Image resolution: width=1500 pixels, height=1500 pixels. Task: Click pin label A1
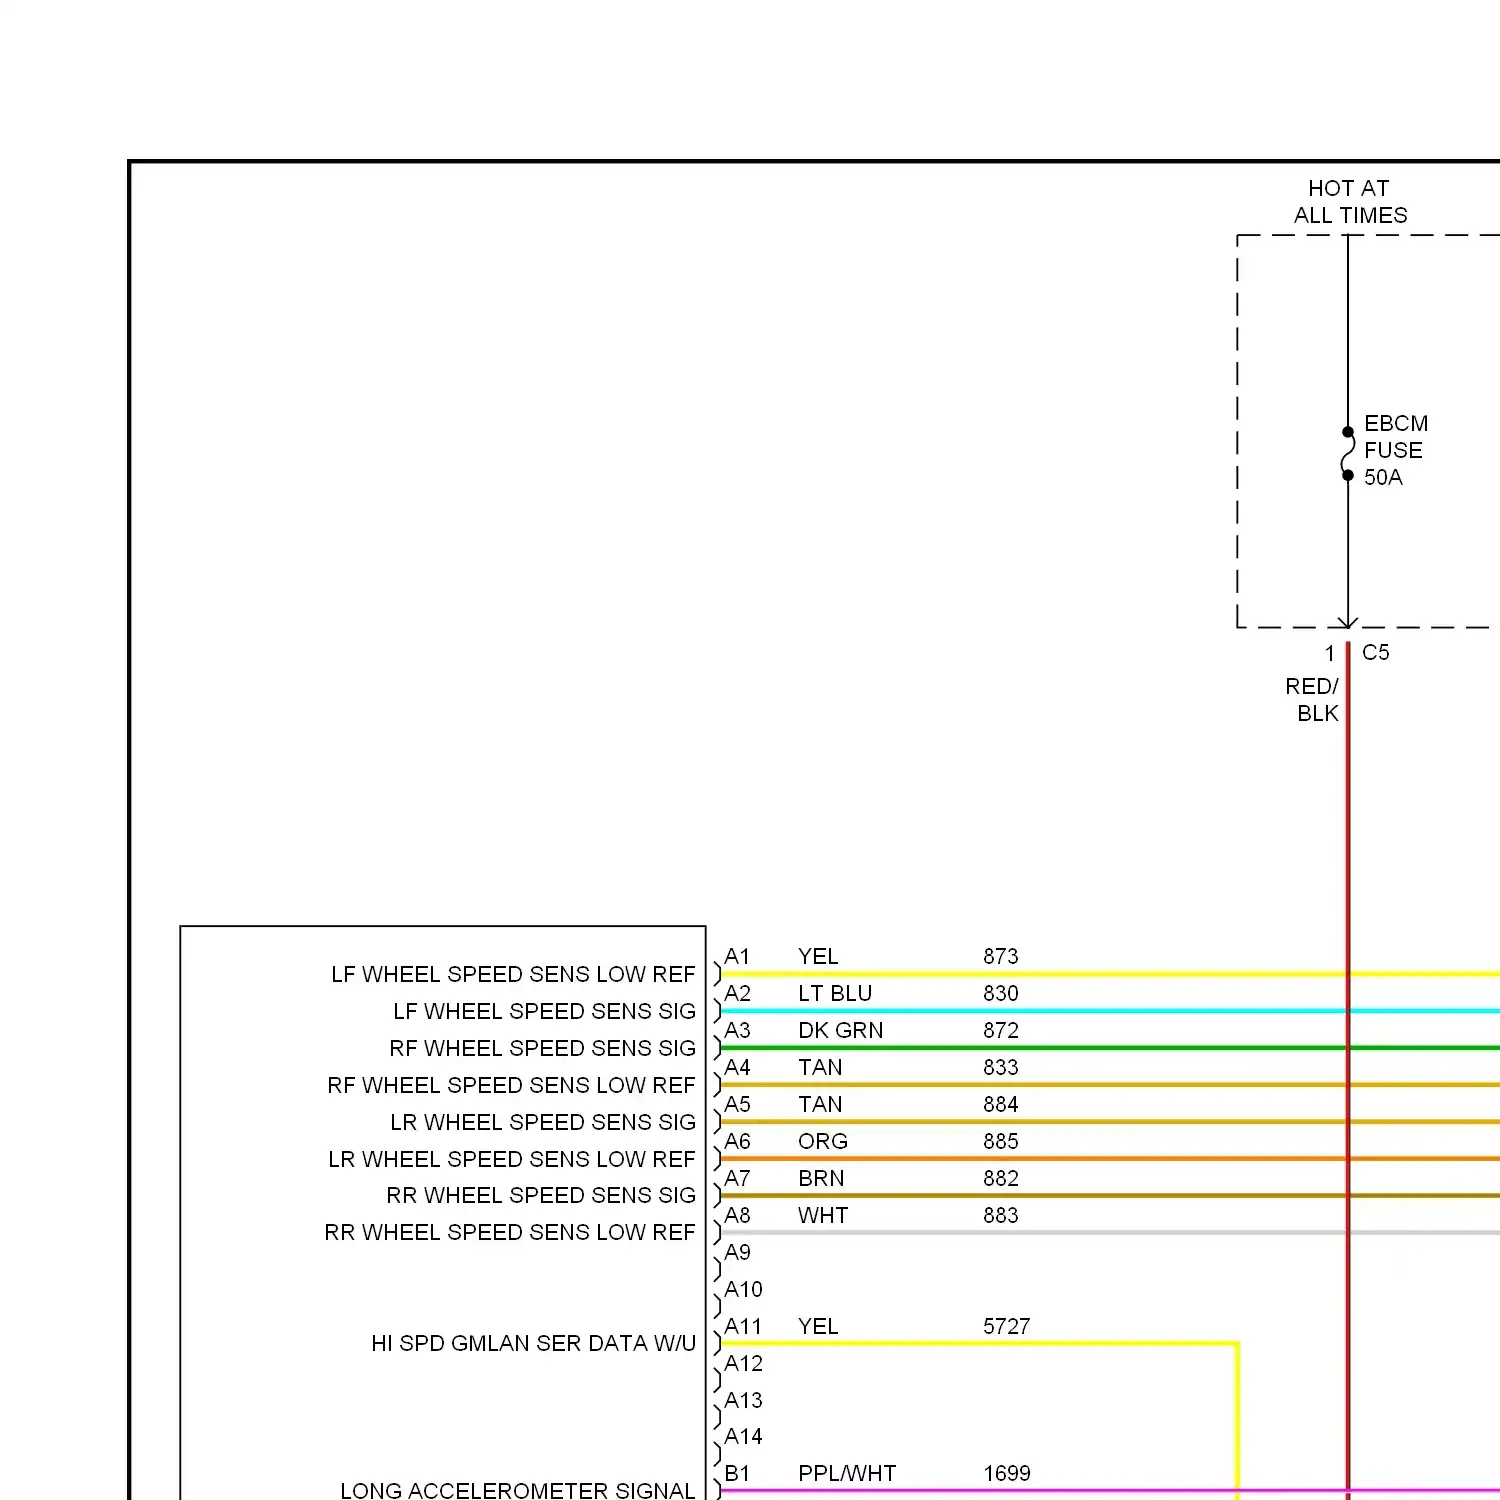(737, 956)
